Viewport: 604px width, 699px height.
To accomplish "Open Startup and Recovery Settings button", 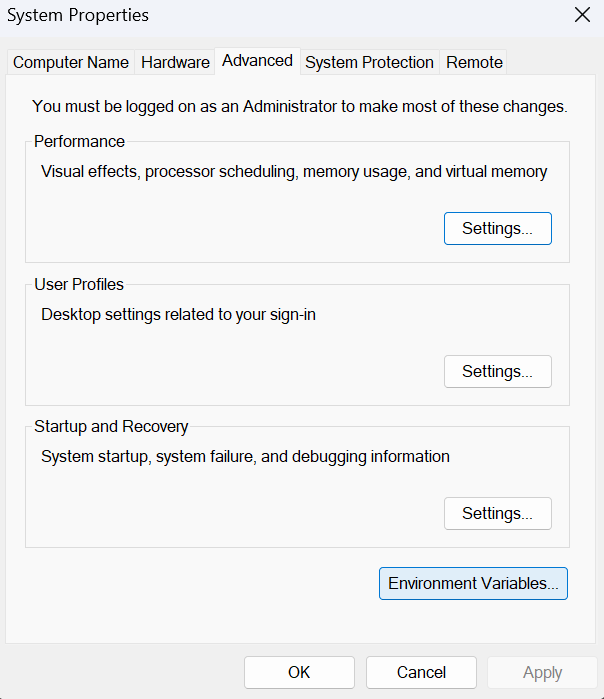I will tap(497, 514).
